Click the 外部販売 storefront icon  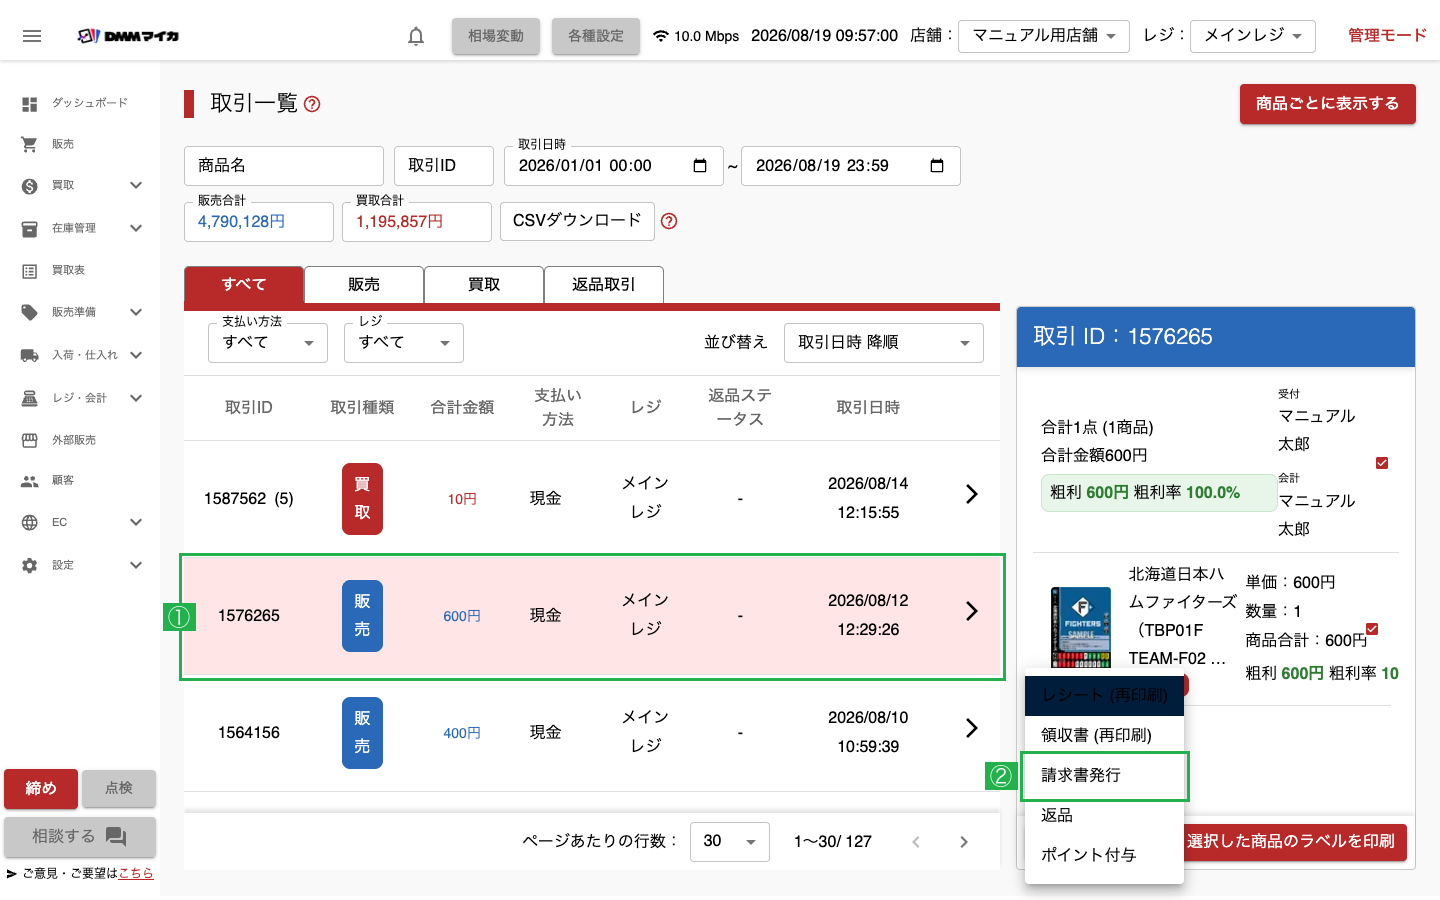click(x=30, y=440)
